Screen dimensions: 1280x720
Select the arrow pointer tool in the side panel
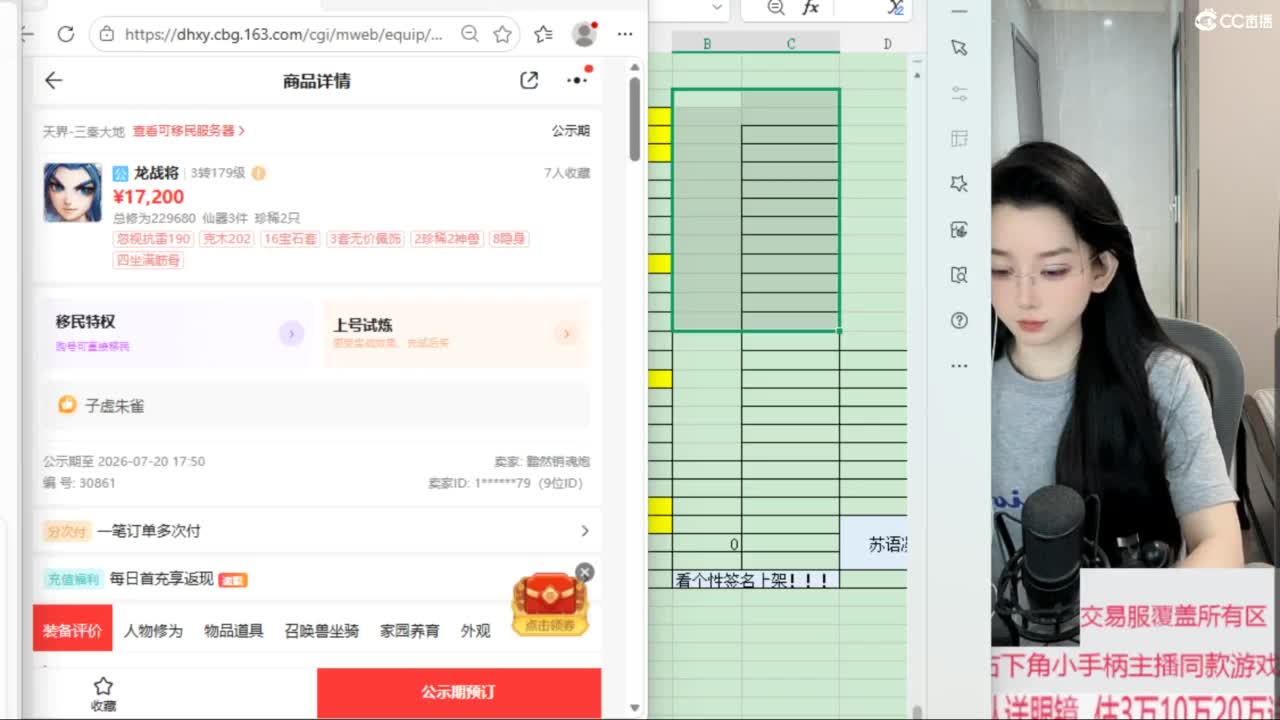[x=959, y=47]
